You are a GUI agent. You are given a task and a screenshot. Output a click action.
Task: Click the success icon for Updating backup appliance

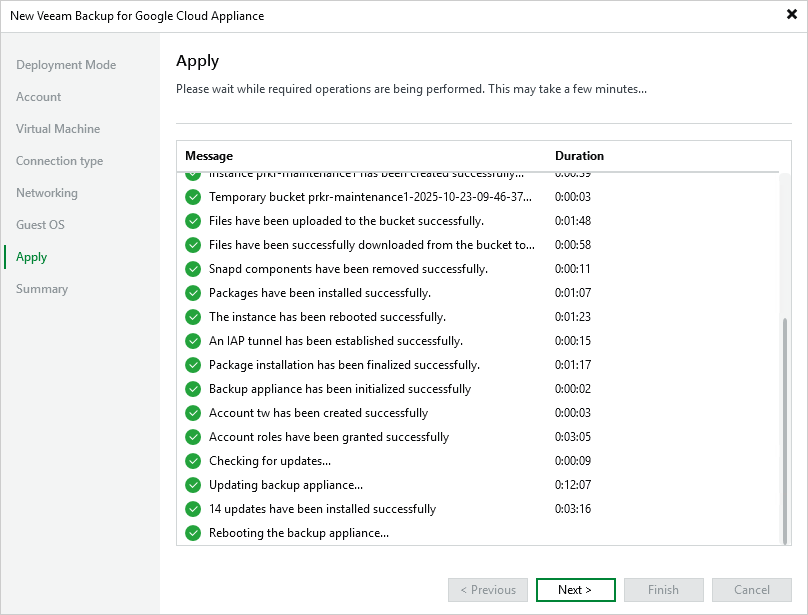click(x=193, y=485)
